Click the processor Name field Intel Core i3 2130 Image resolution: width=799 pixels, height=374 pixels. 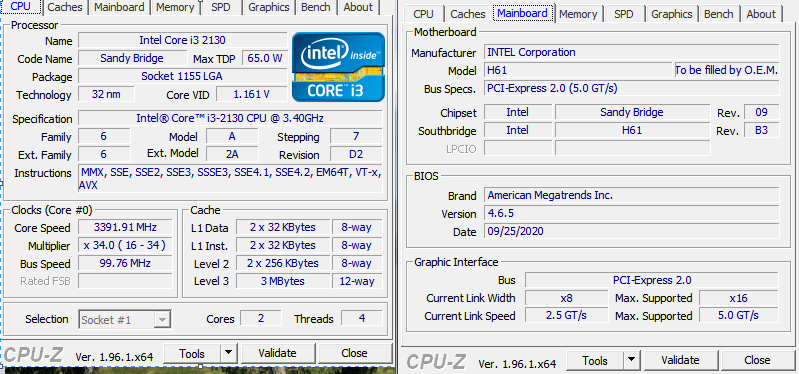tap(182, 40)
